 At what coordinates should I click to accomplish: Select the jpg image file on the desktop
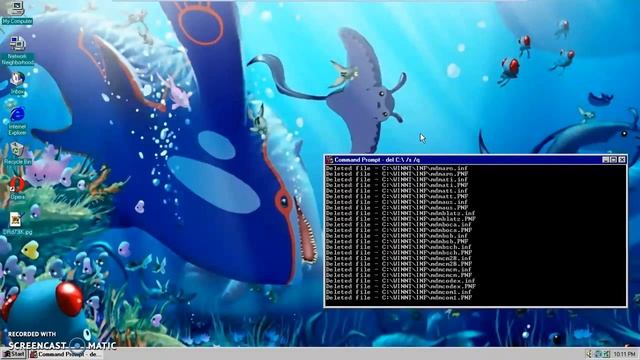[17, 223]
